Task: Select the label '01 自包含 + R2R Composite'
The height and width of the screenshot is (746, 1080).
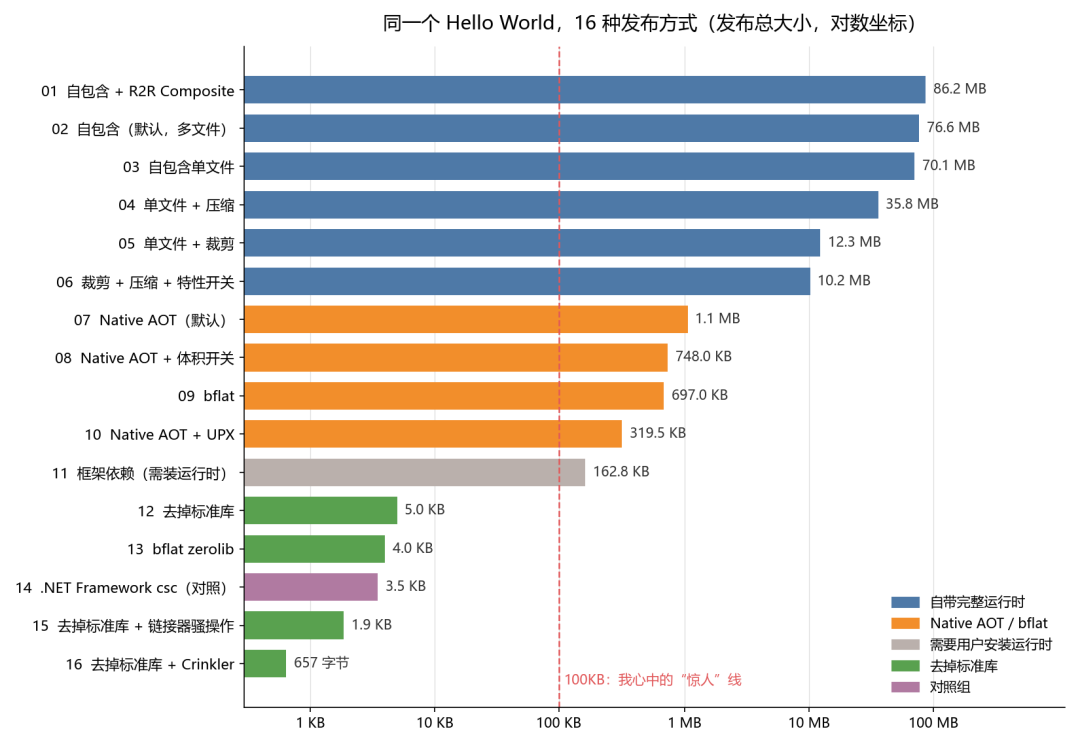Action: [138, 91]
